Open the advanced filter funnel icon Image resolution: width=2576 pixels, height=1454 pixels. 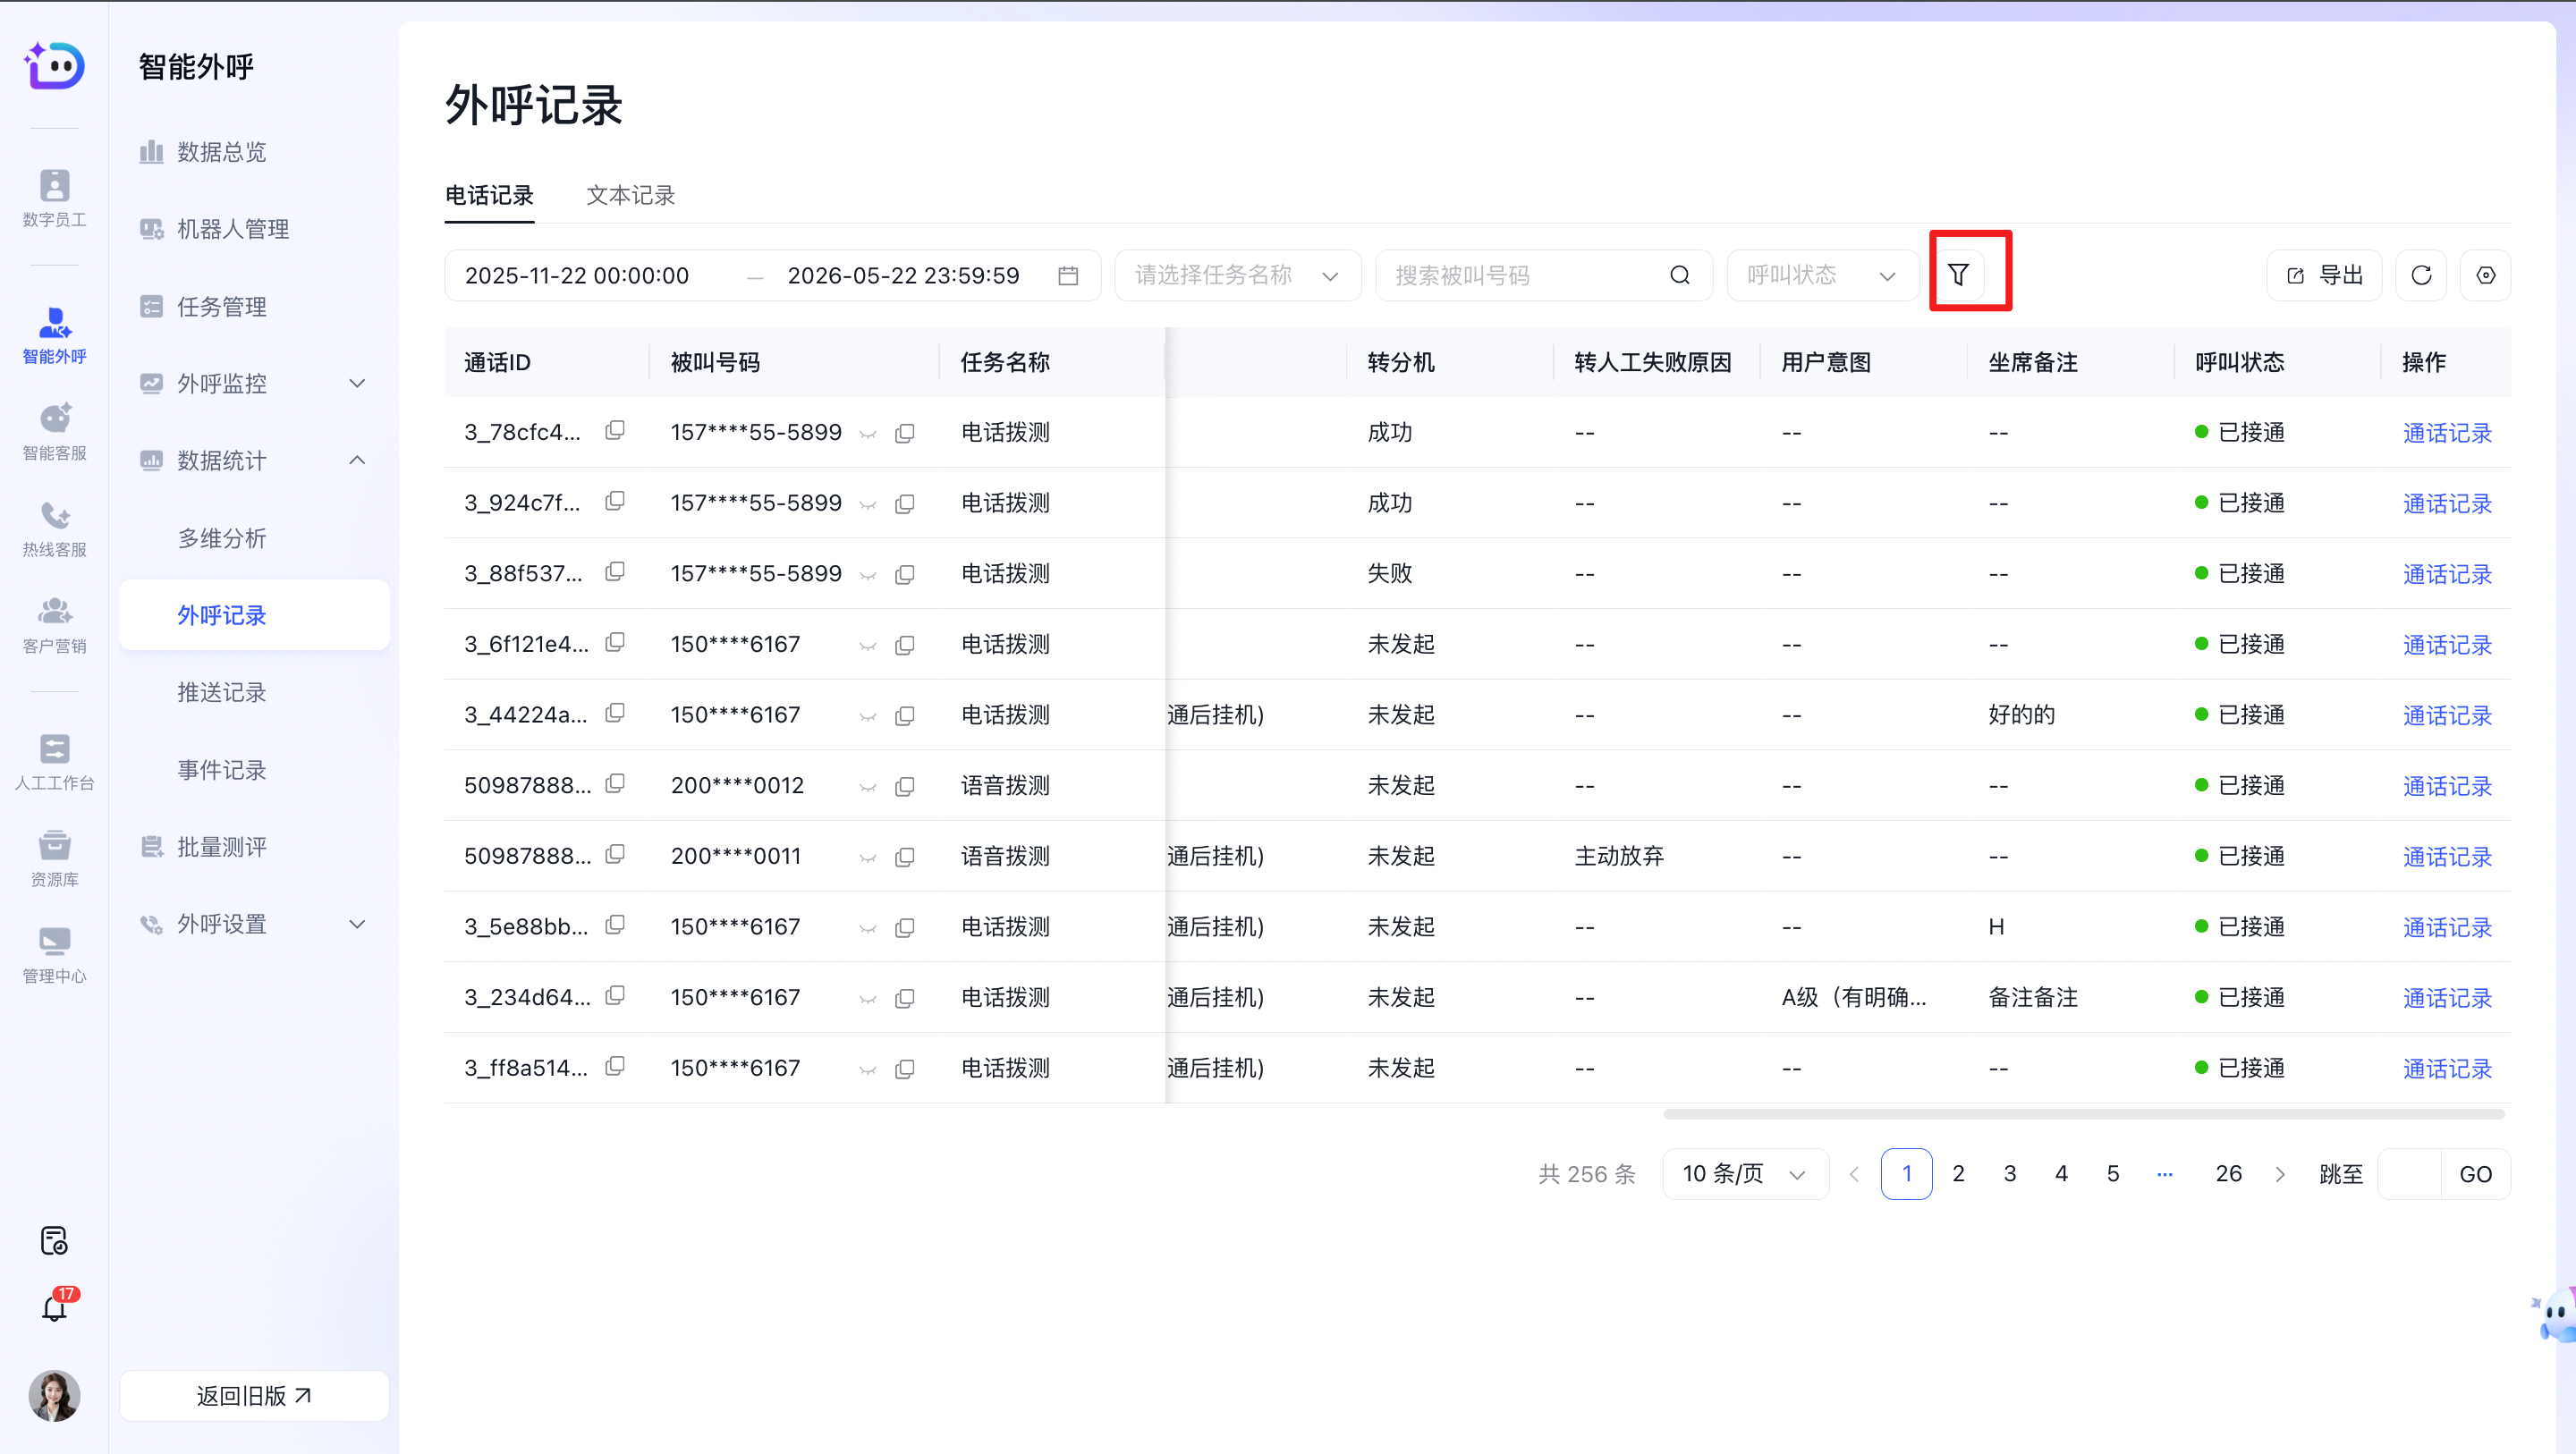click(x=1958, y=275)
